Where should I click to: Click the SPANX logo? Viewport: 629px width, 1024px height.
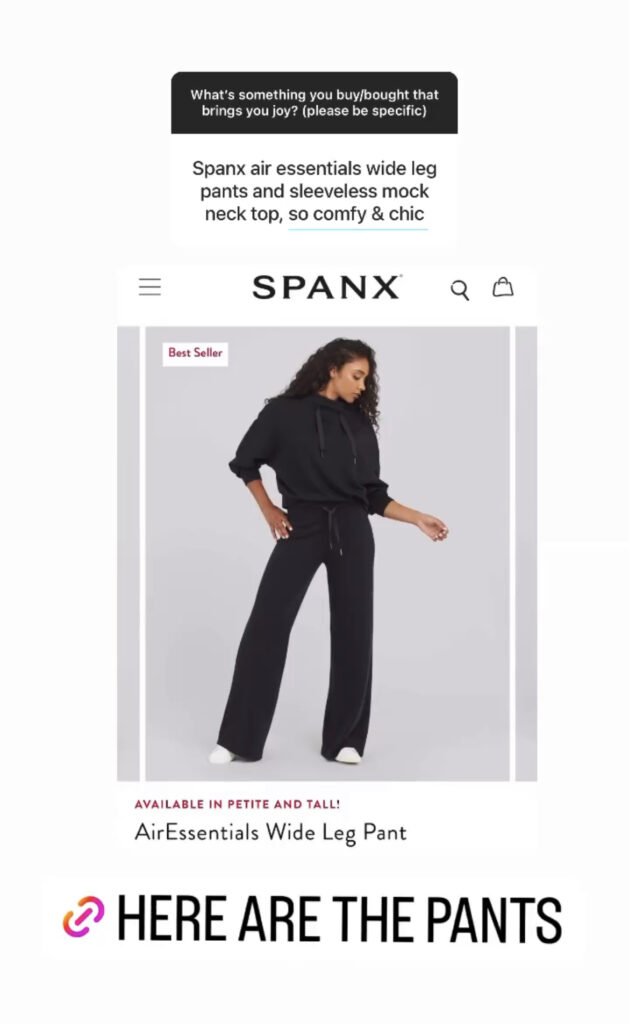(326, 287)
